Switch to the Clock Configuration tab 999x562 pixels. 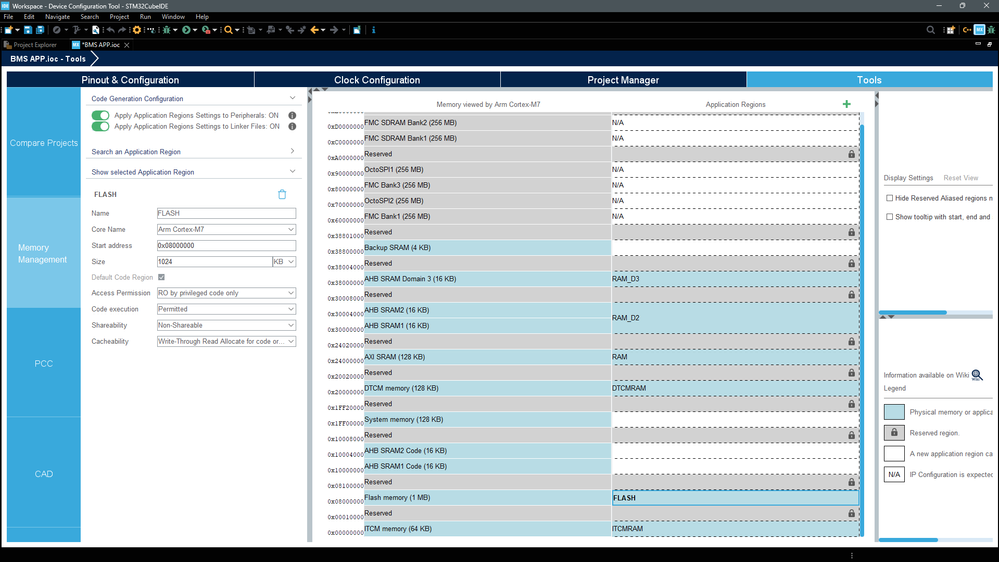tap(377, 80)
